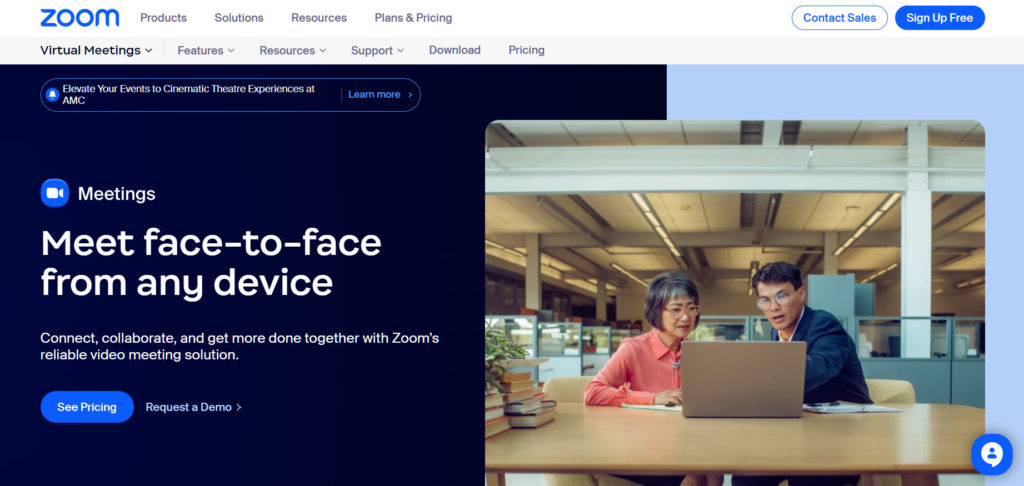Open the Solutions menu
The height and width of the screenshot is (486, 1024).
click(x=239, y=18)
